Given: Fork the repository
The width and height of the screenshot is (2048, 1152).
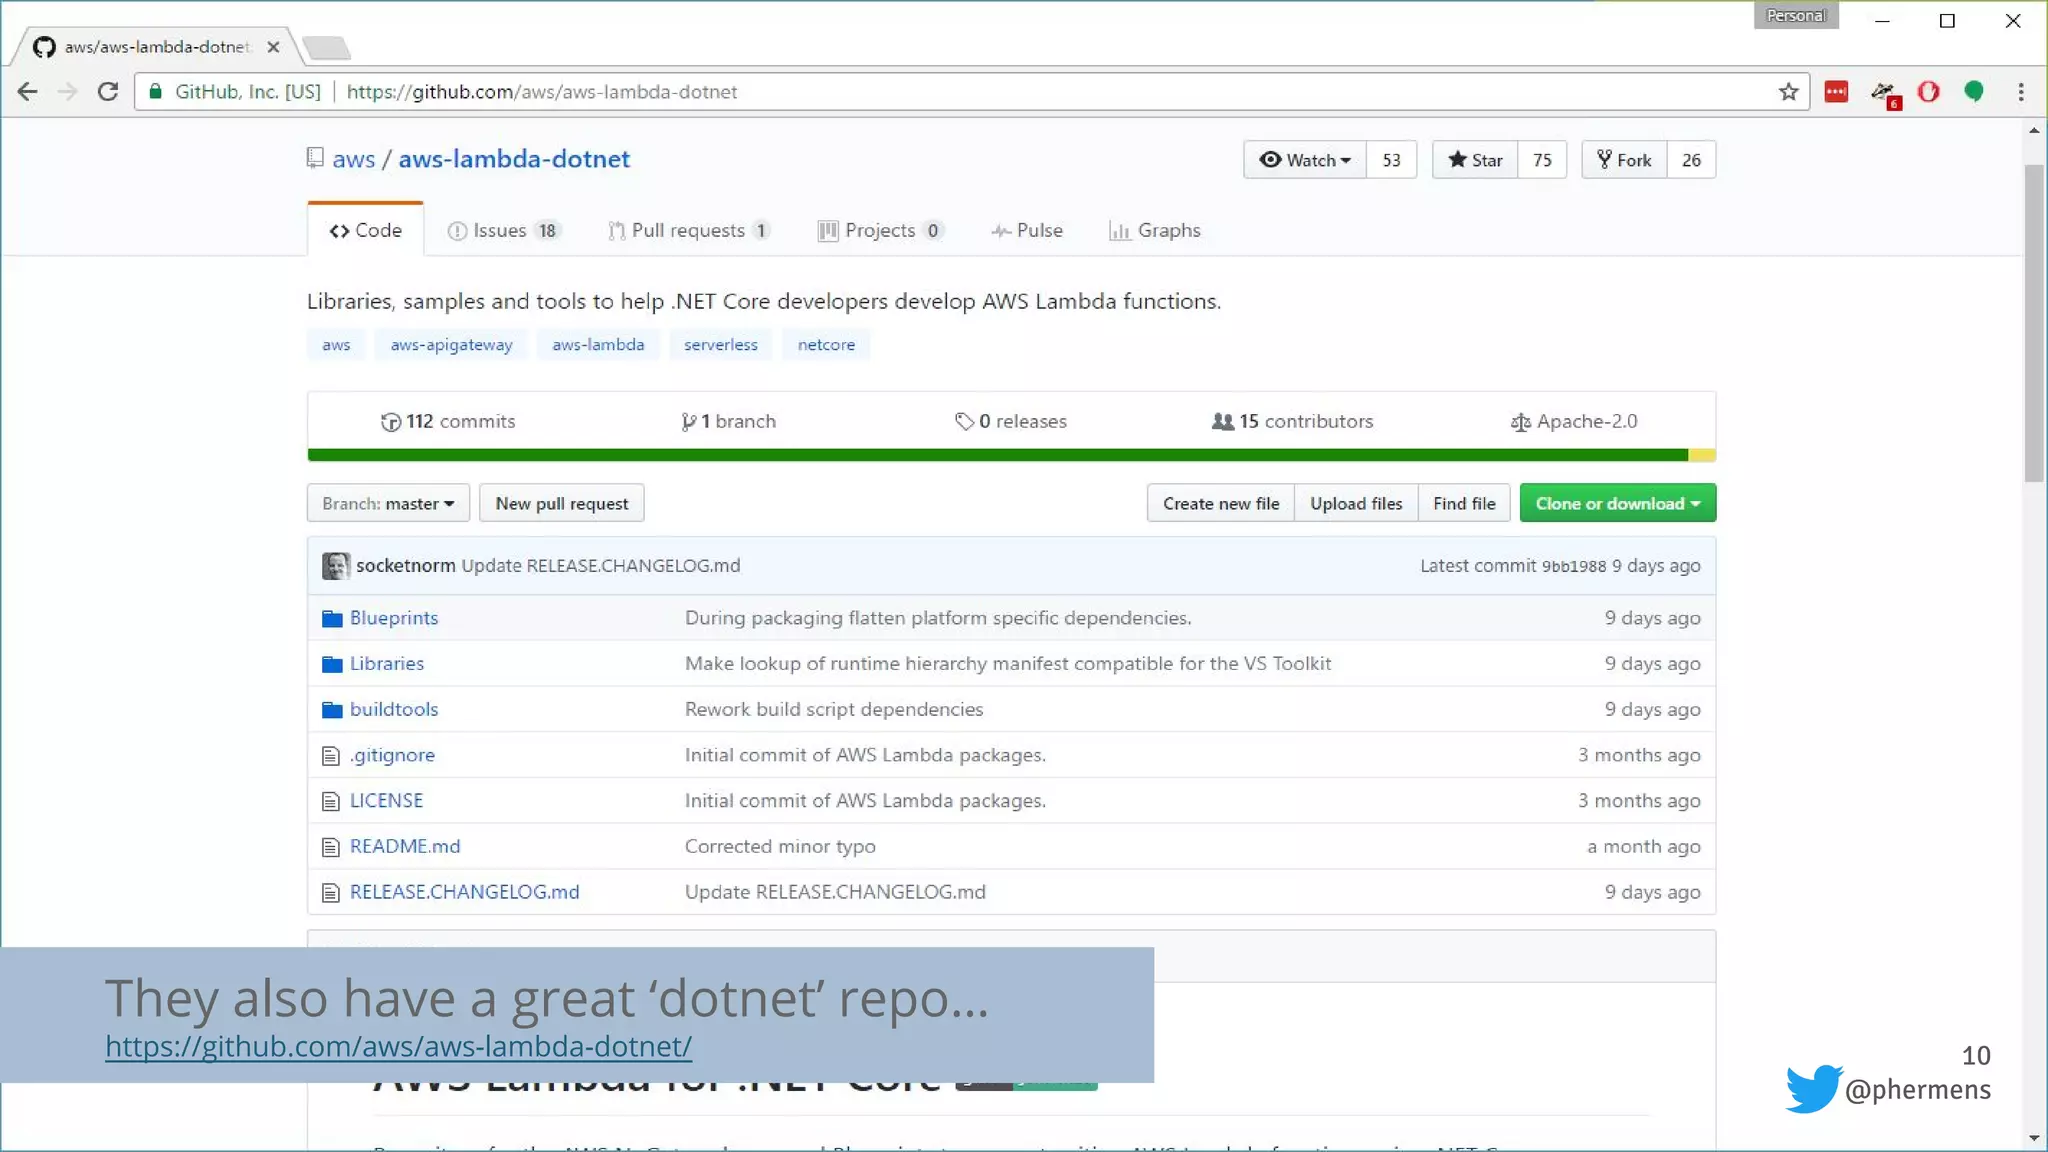Looking at the screenshot, I should tap(1624, 160).
